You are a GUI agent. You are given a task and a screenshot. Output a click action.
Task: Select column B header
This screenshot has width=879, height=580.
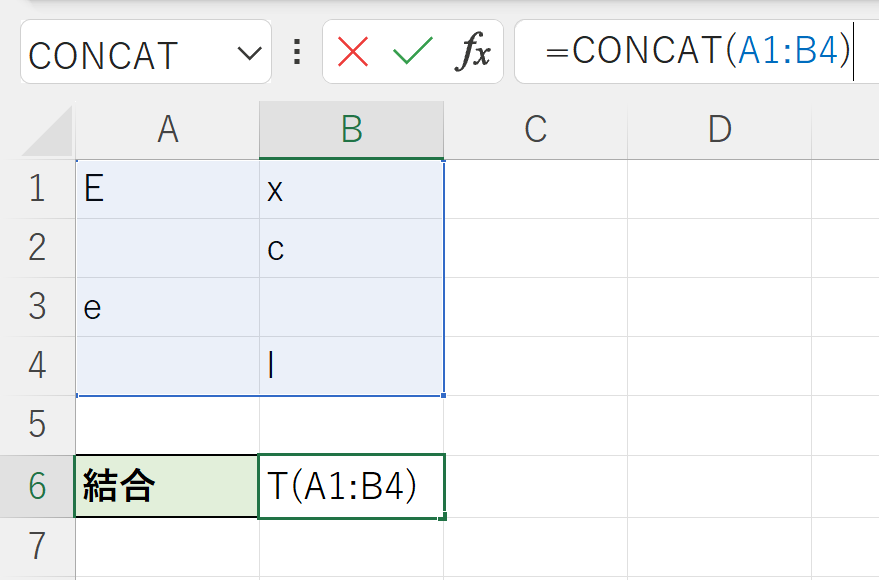[x=351, y=129]
